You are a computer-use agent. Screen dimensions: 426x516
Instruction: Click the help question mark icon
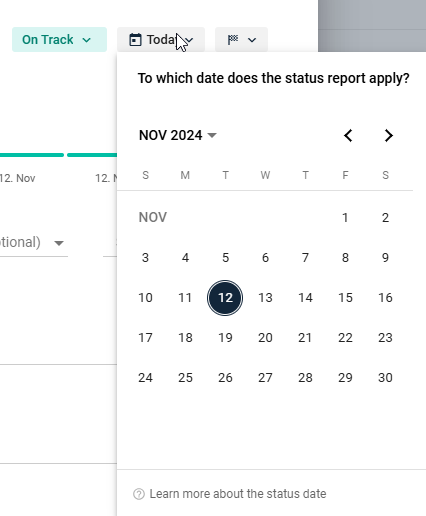coord(139,494)
